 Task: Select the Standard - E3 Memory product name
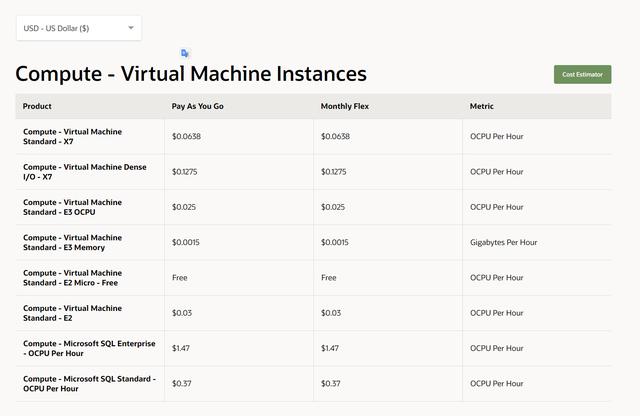(72, 242)
